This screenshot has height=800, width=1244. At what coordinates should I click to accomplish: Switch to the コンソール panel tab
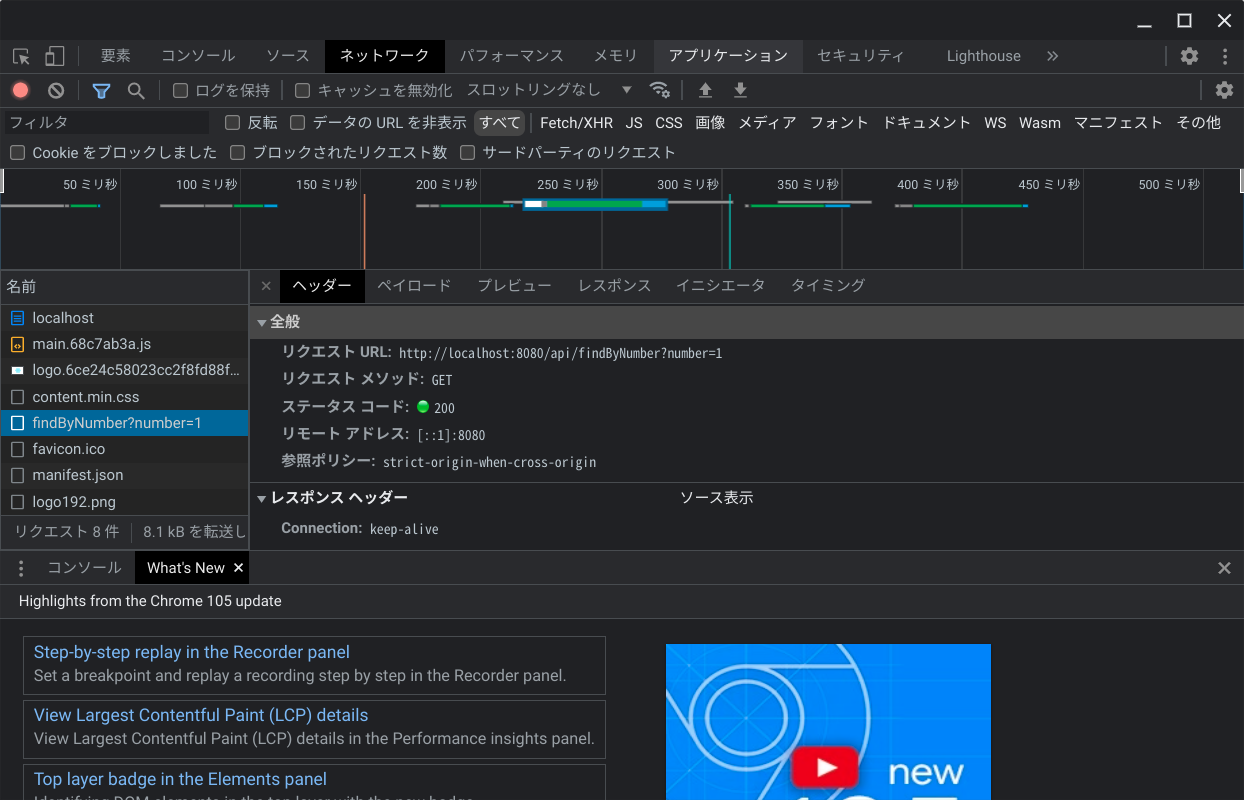(198, 56)
